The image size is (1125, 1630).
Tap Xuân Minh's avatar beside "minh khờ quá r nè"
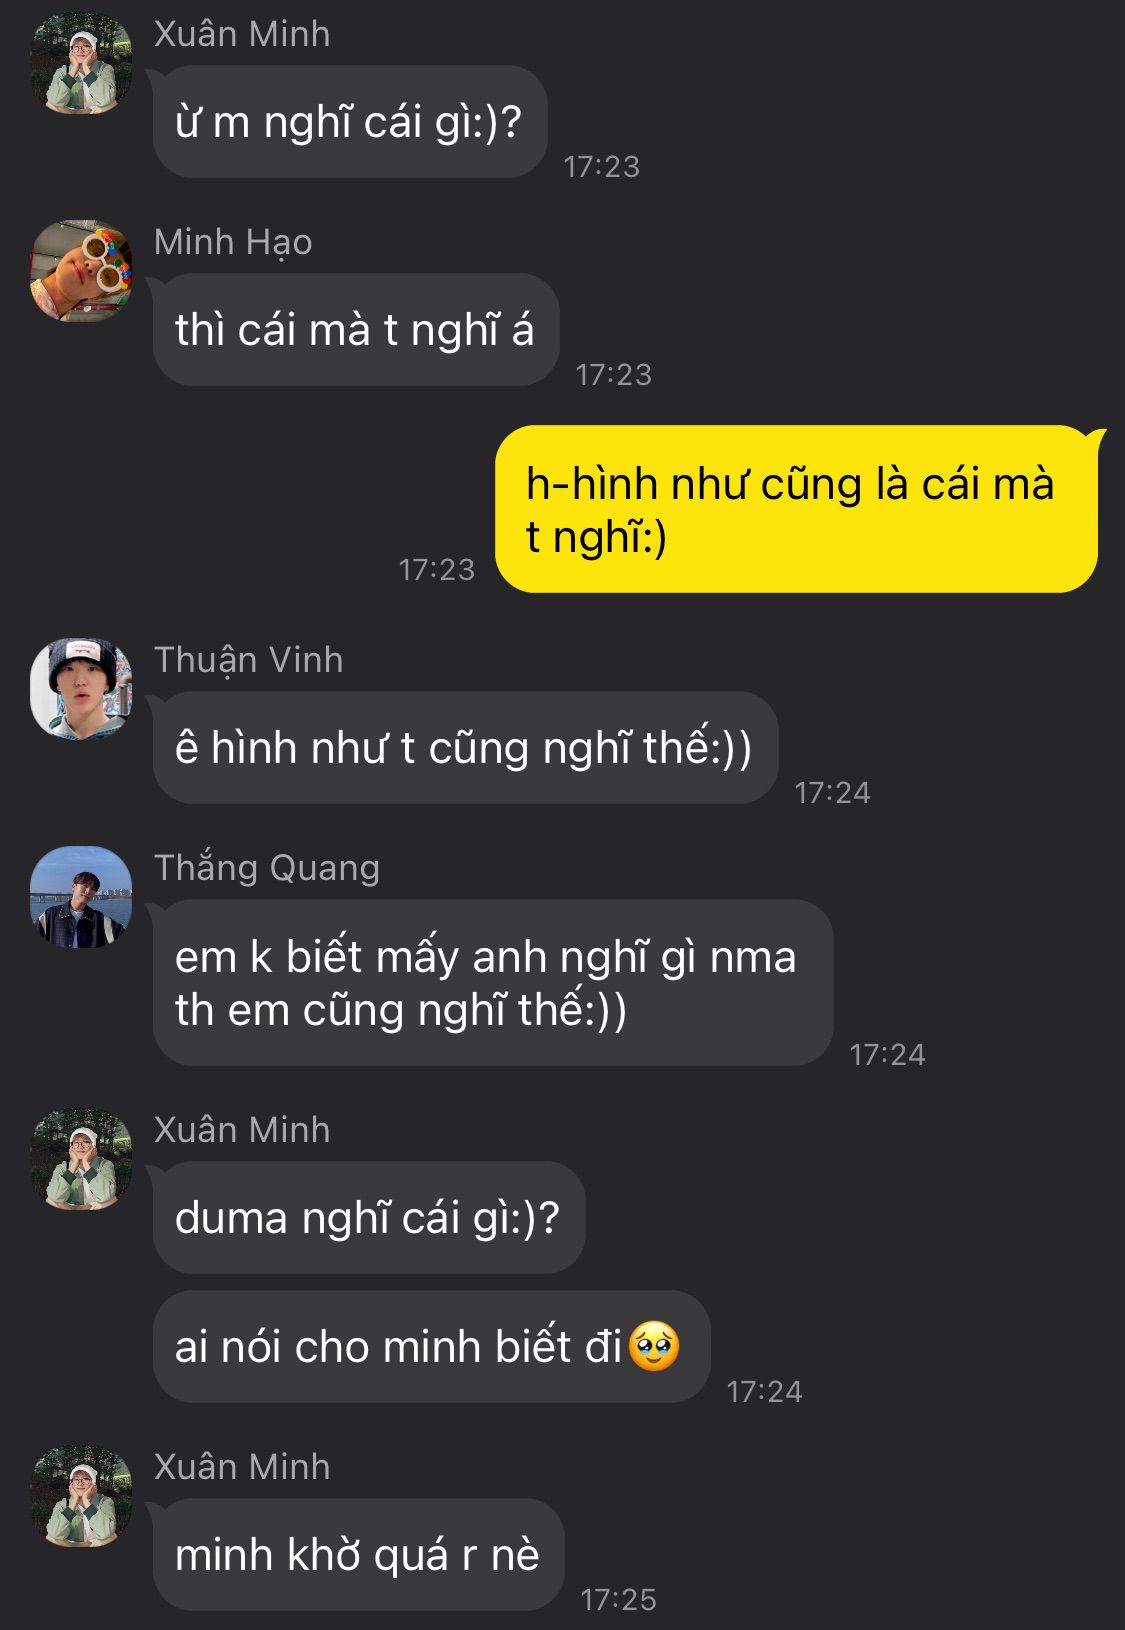point(81,1496)
